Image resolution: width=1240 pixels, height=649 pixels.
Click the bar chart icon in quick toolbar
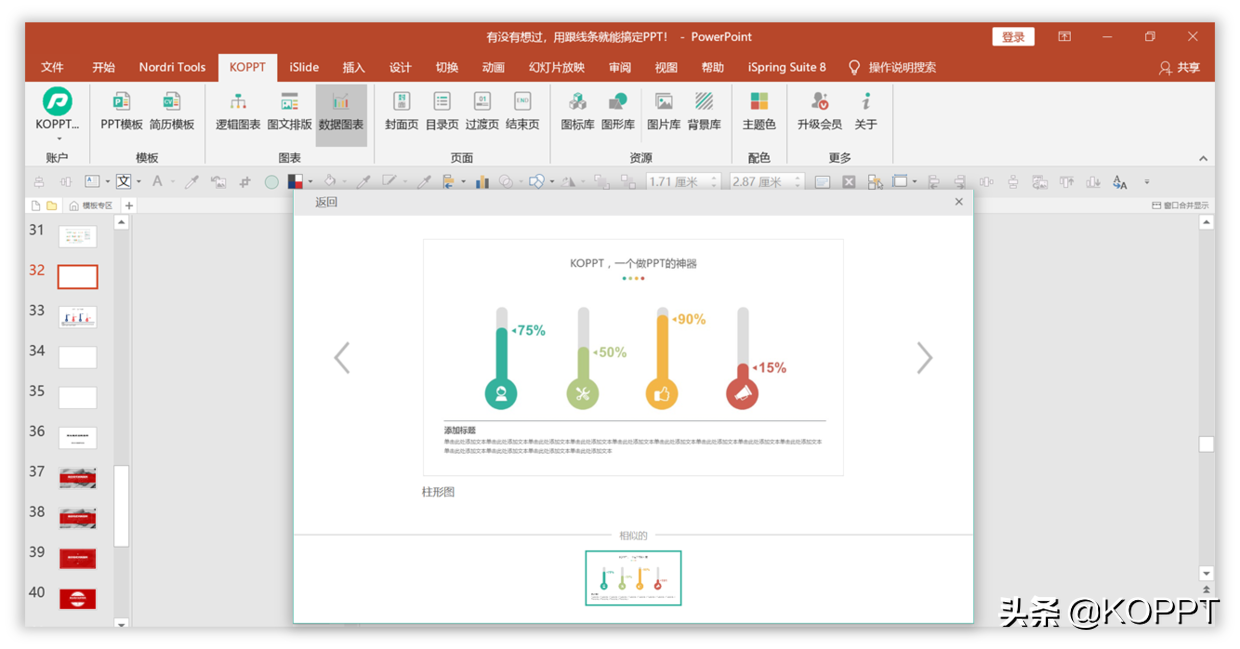(x=482, y=182)
